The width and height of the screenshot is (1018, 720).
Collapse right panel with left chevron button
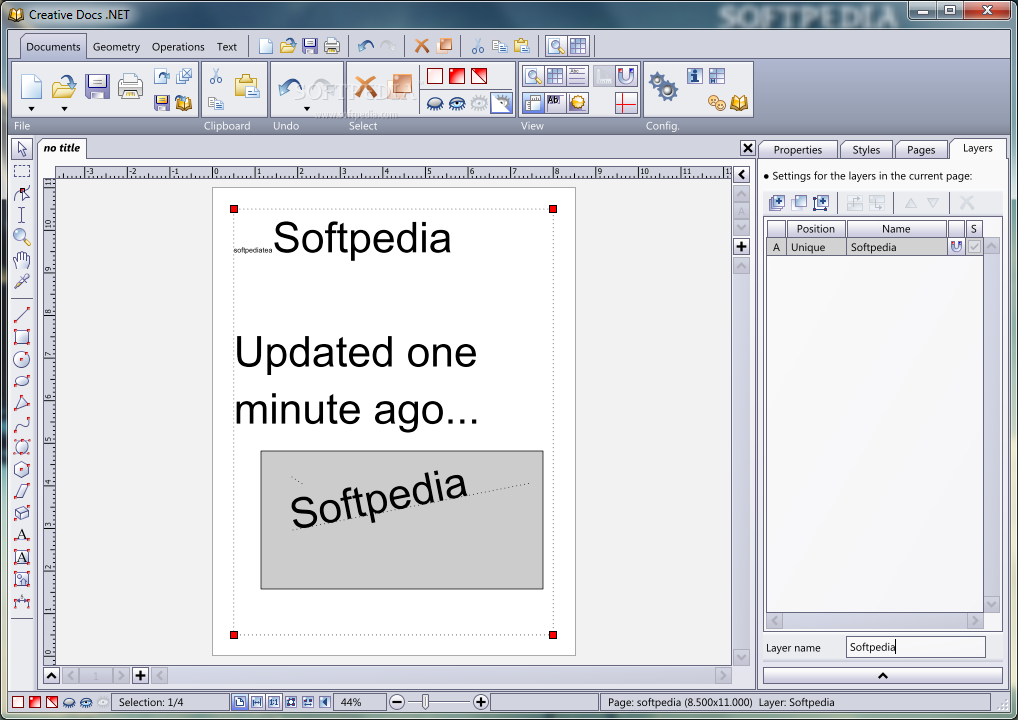coord(741,175)
